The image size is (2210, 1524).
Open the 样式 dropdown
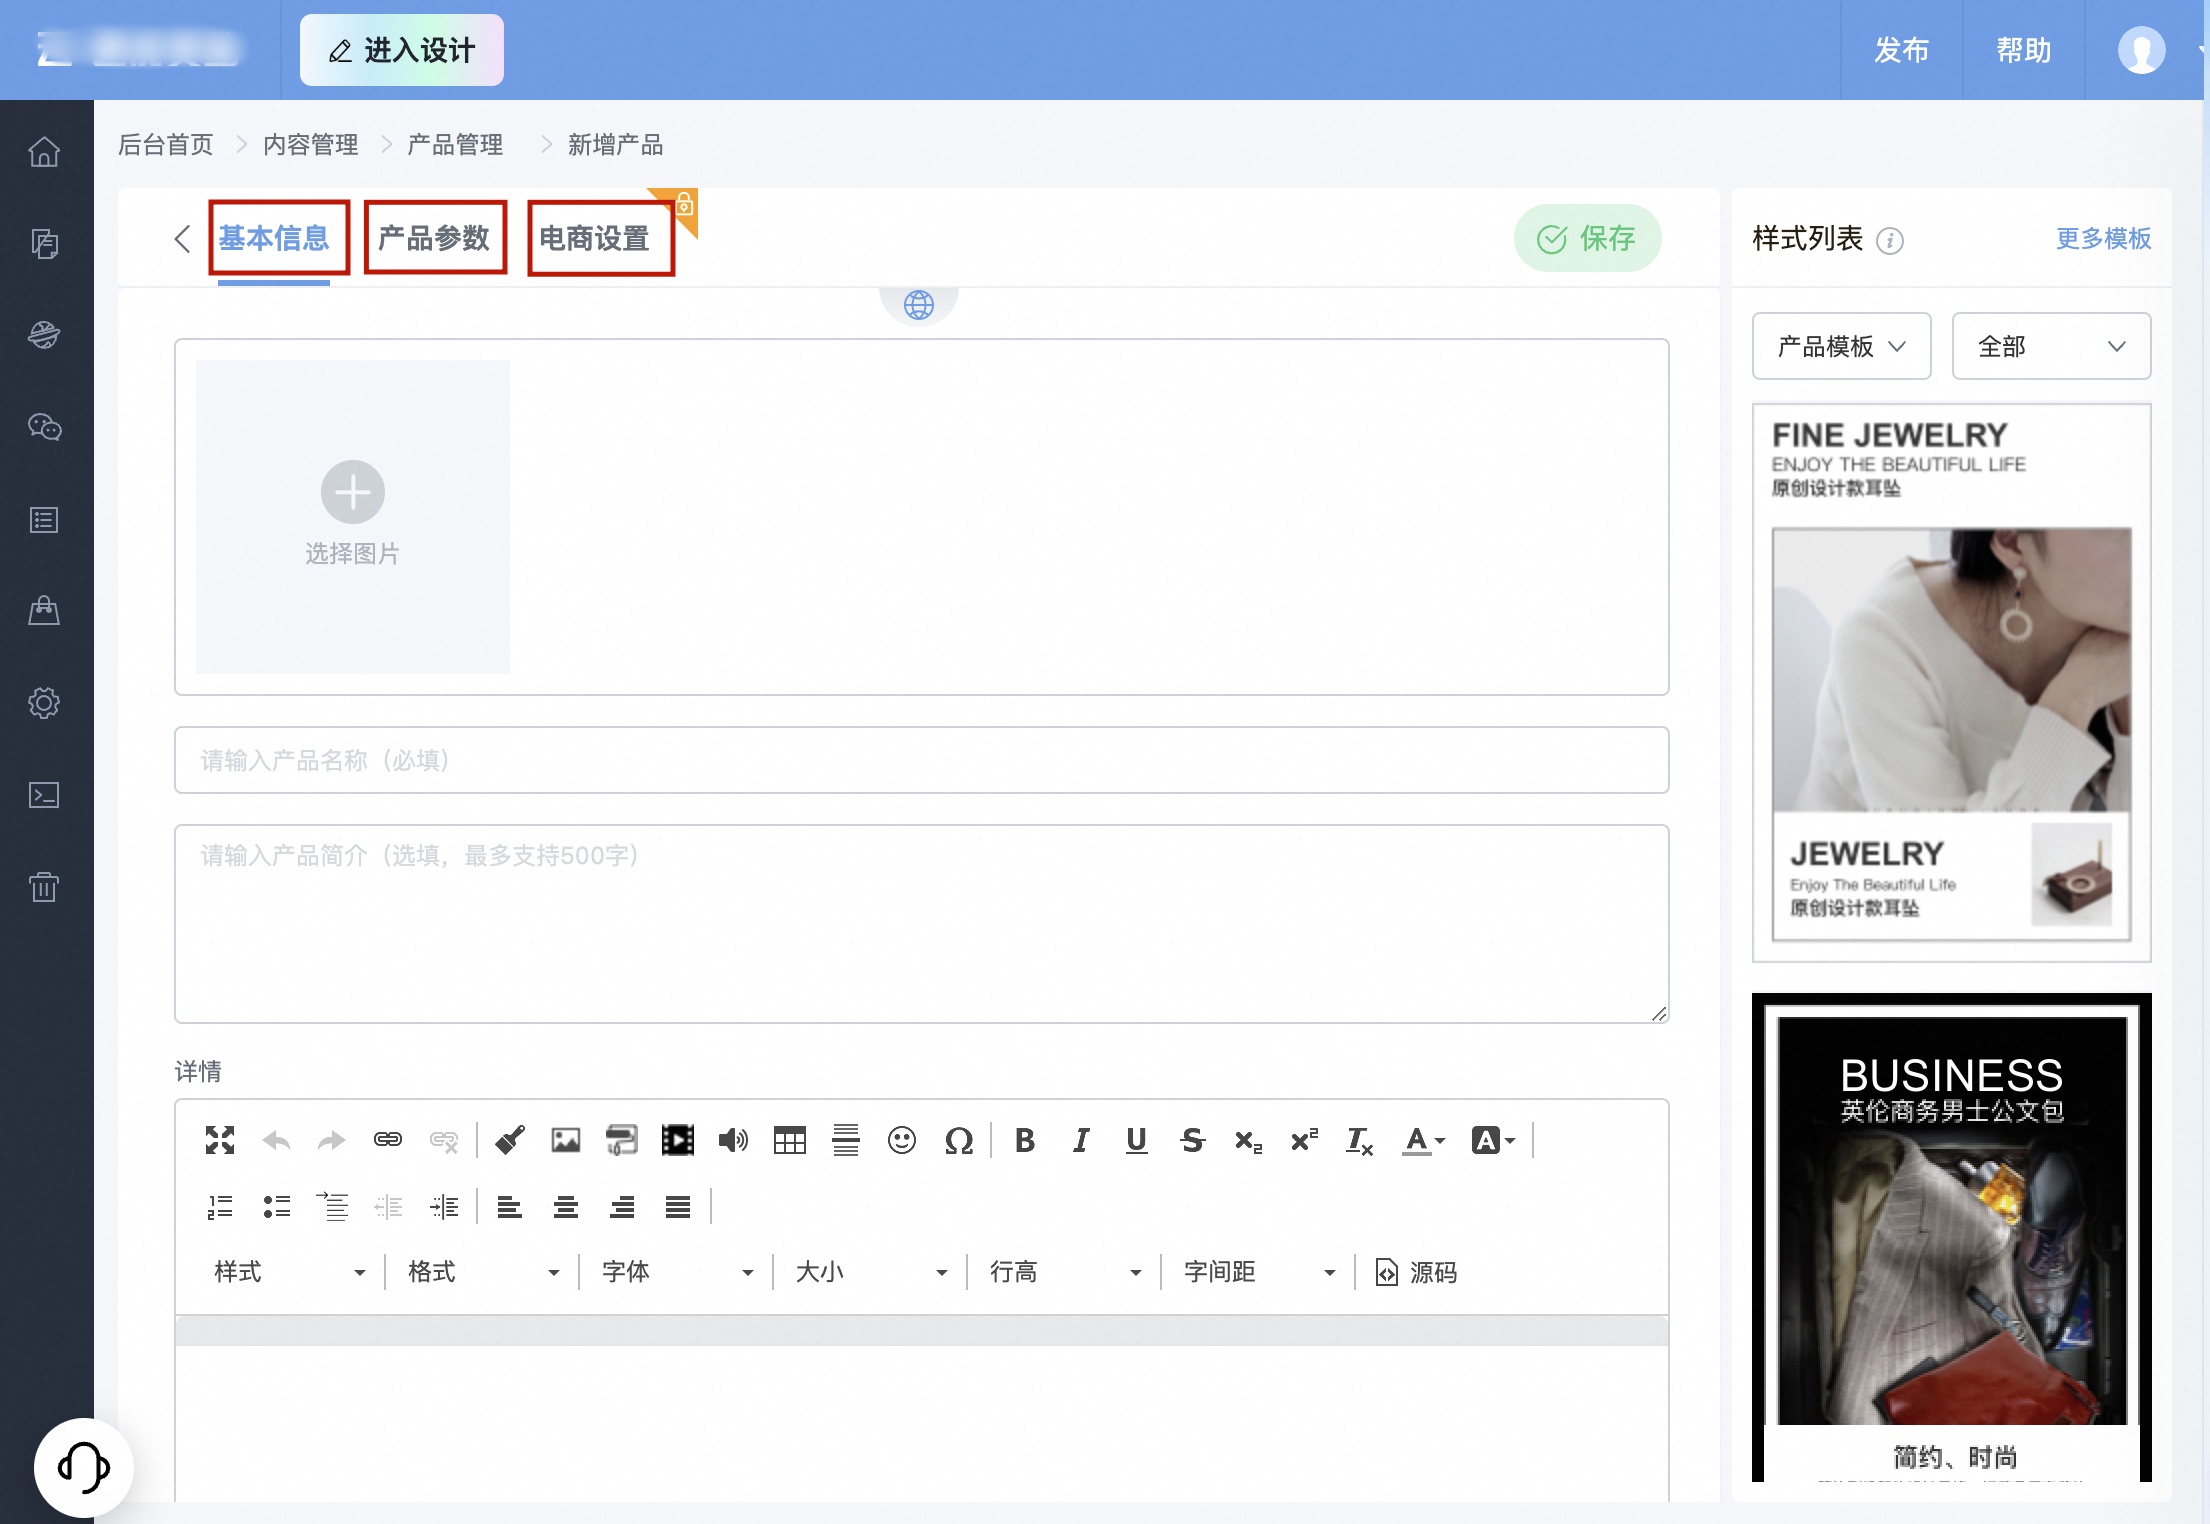pyautogui.click(x=290, y=1272)
